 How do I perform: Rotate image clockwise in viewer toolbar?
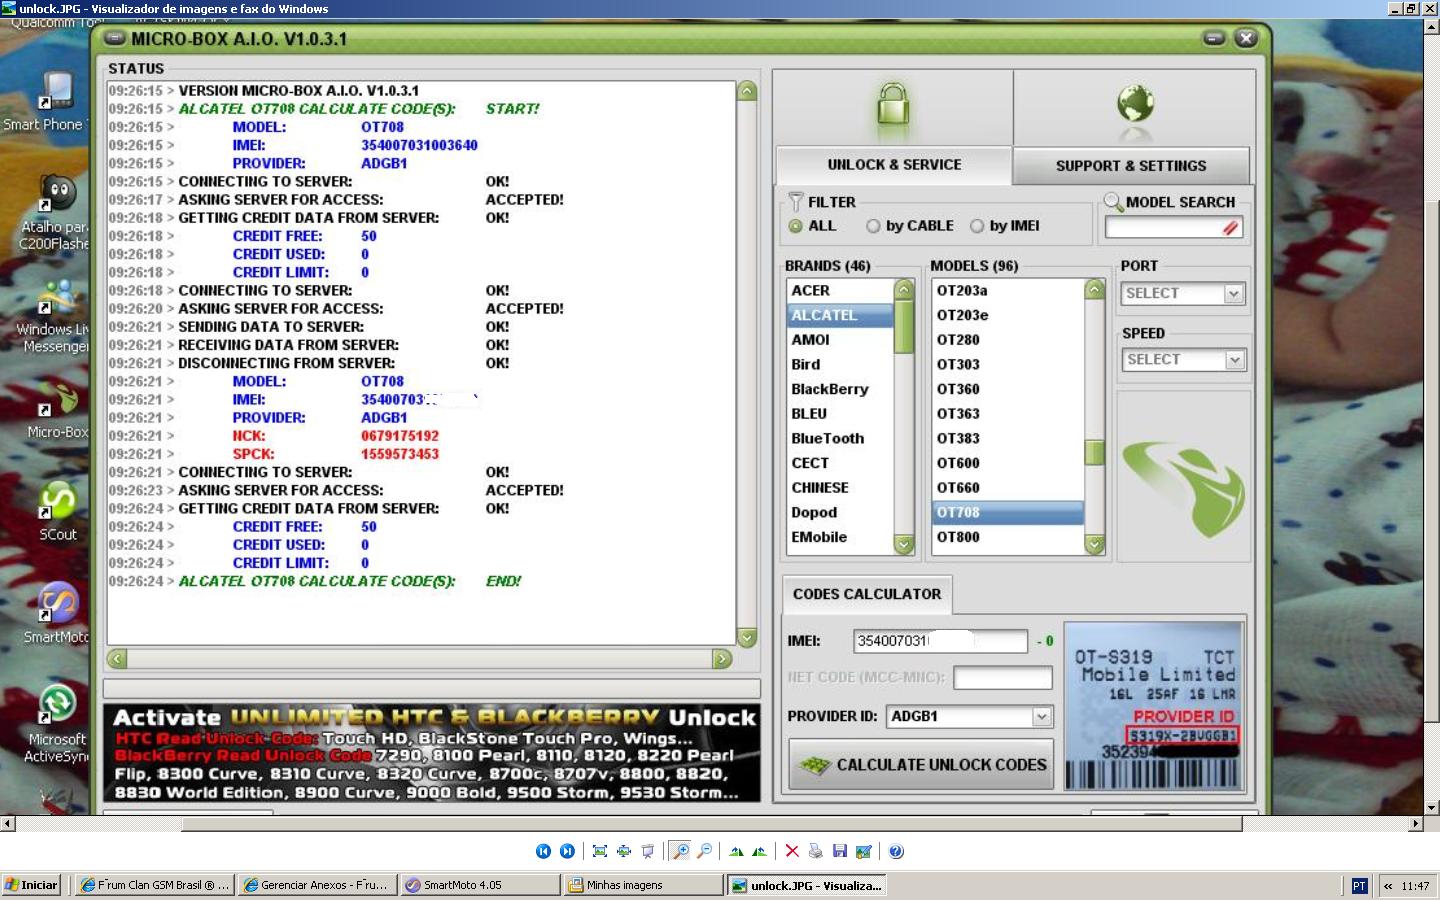pyautogui.click(x=737, y=851)
